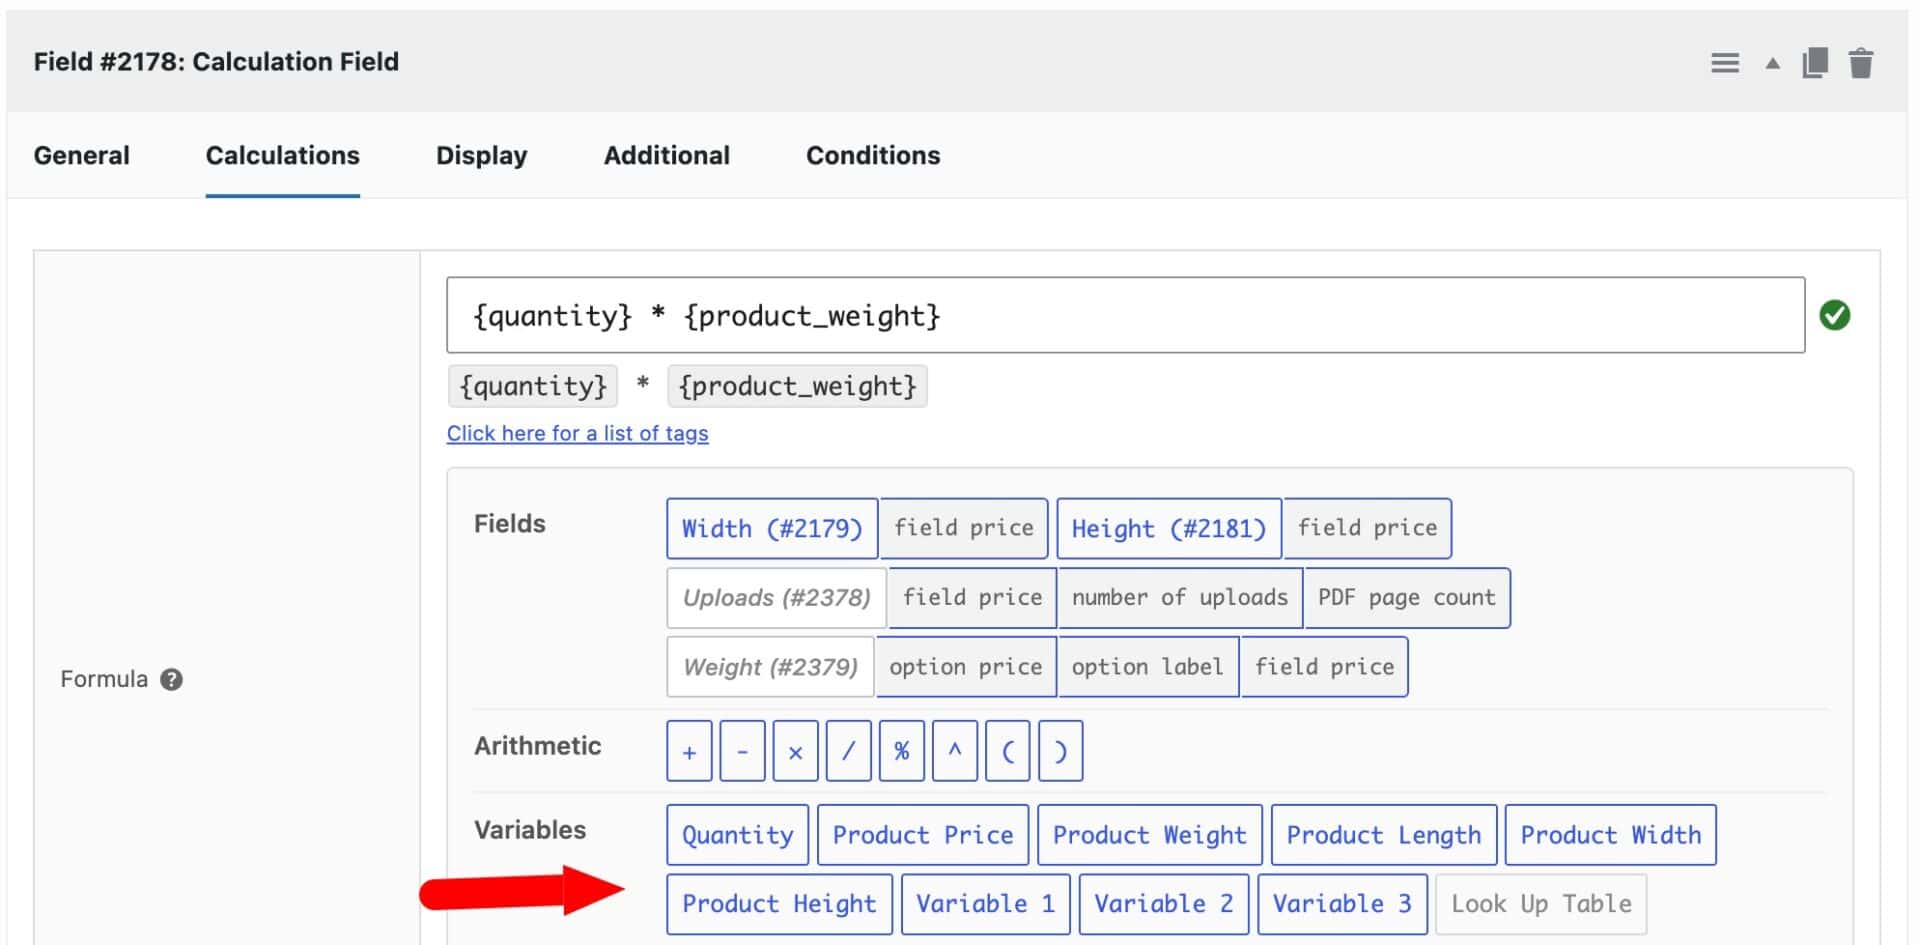This screenshot has width=1920, height=945.
Task: Insert the Product Width variable
Action: click(x=1611, y=835)
